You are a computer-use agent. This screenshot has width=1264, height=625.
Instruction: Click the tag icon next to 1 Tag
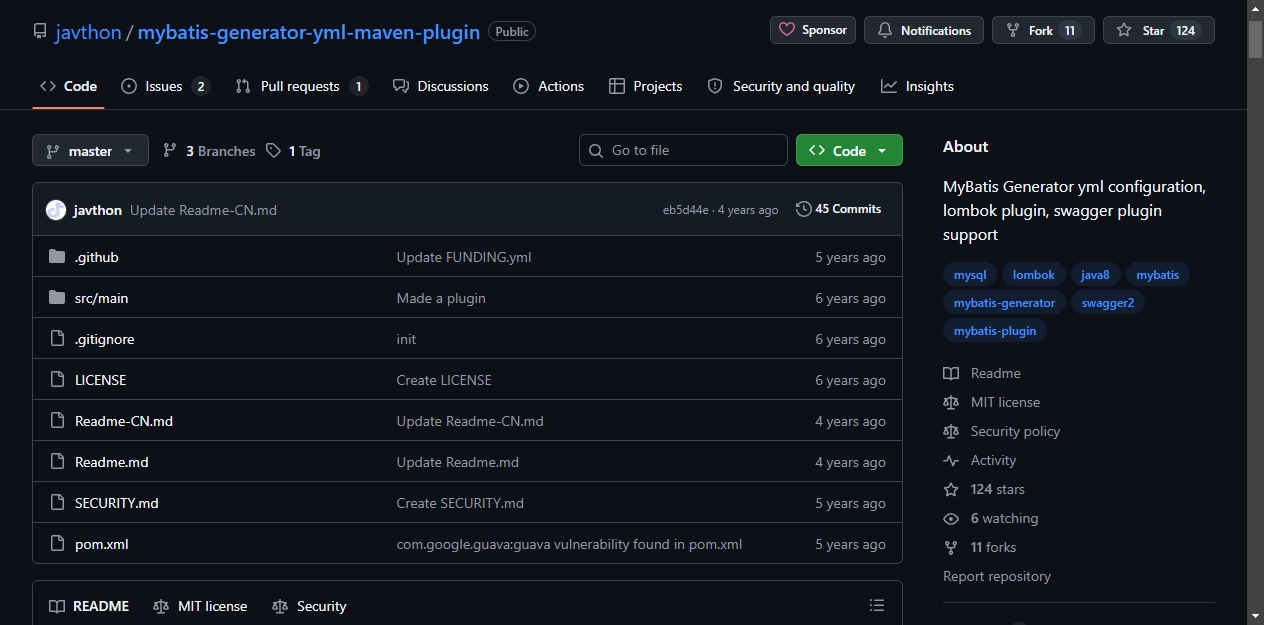[x=273, y=151]
